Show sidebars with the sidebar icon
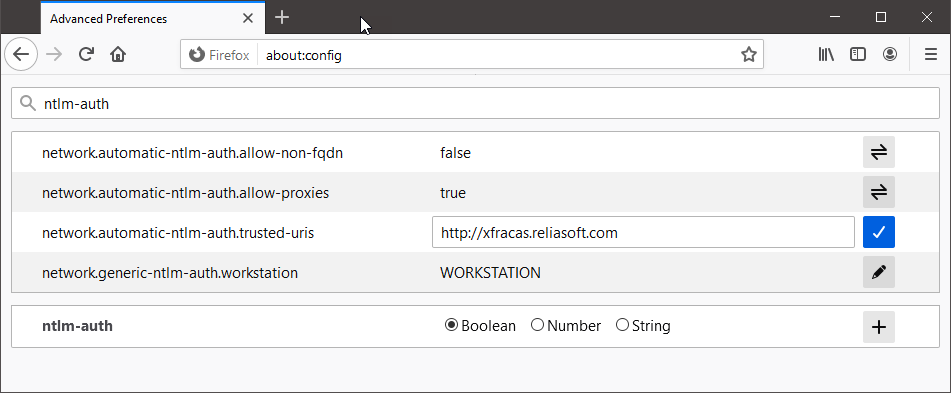This screenshot has height=393, width=951. [x=858, y=55]
